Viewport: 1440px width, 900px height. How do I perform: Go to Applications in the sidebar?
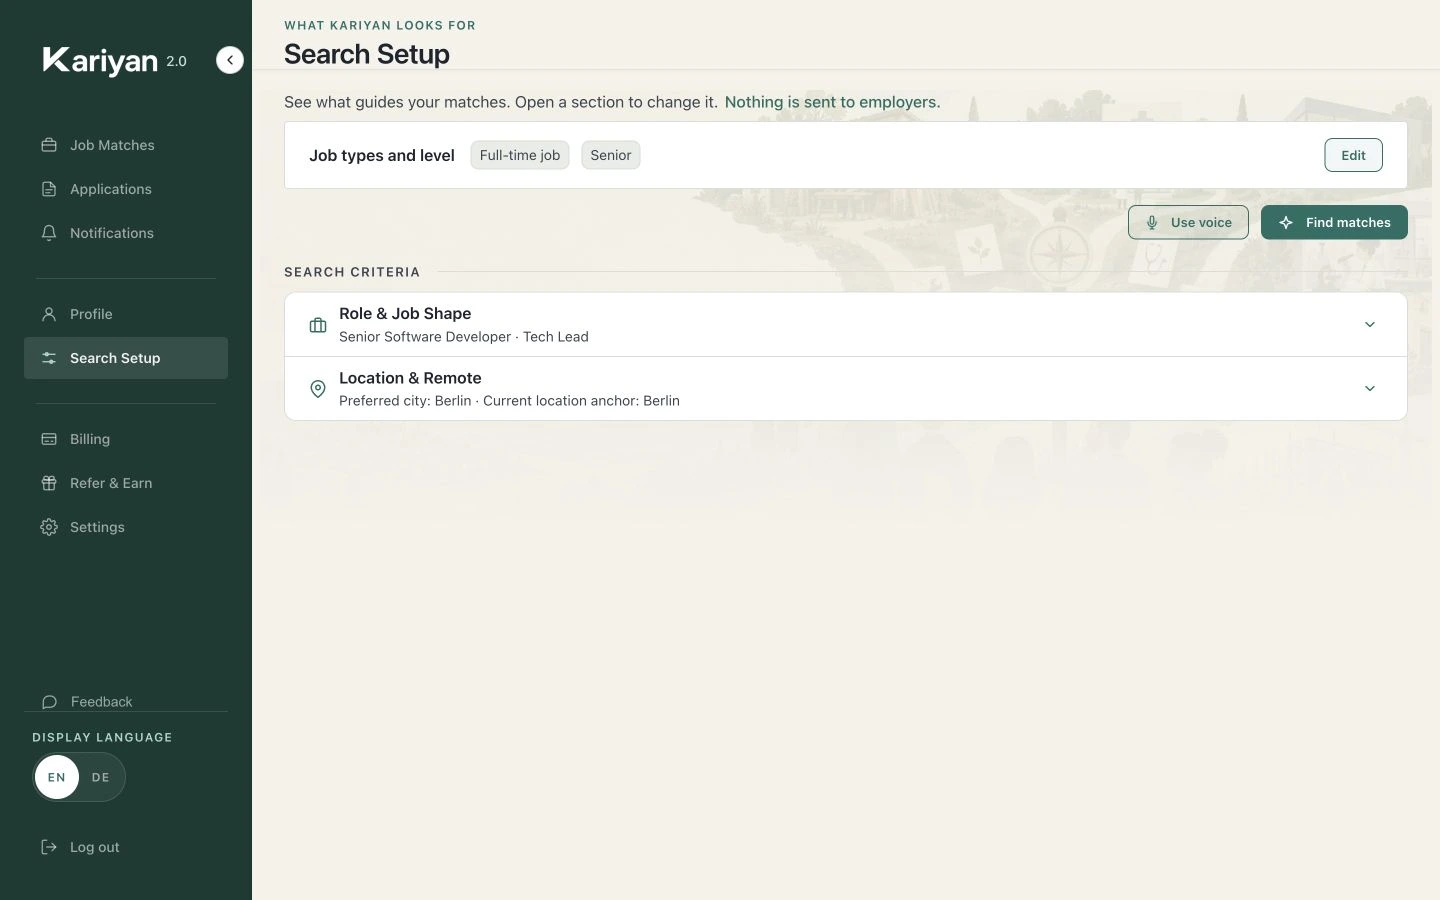[x=126, y=189]
